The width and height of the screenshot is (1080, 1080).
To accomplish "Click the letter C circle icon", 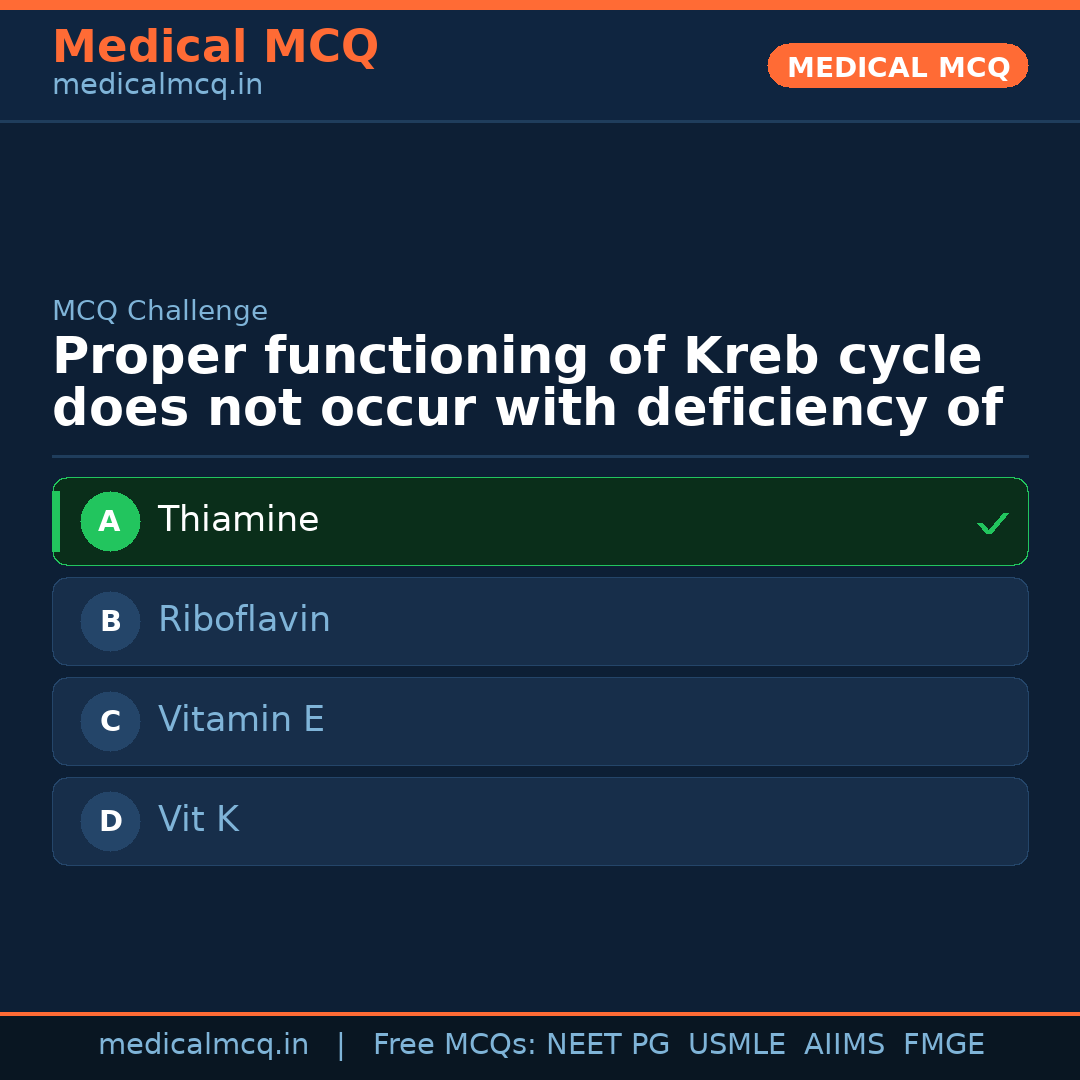I will coord(110,721).
